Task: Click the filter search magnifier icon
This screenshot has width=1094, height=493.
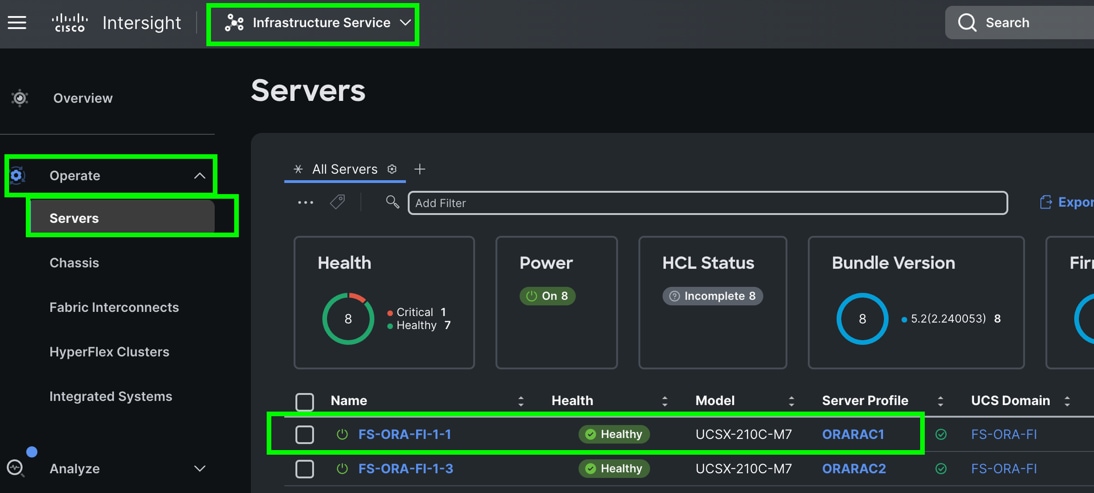Action: tap(393, 202)
